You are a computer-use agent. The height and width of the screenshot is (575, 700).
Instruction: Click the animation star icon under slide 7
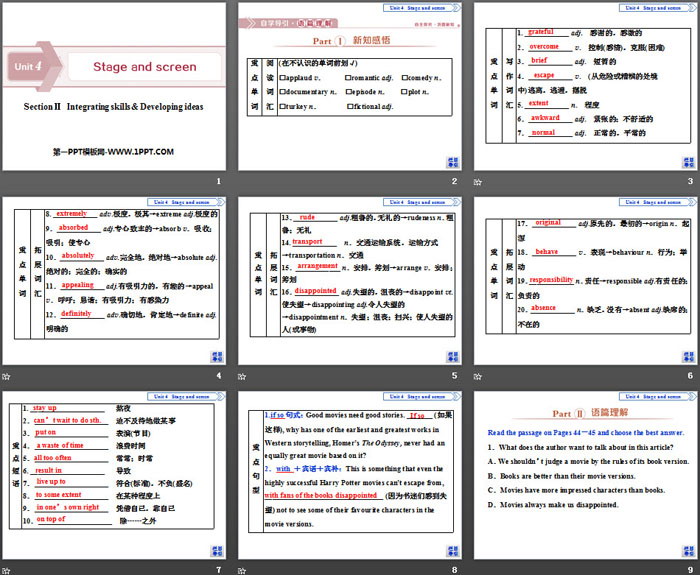6,568
